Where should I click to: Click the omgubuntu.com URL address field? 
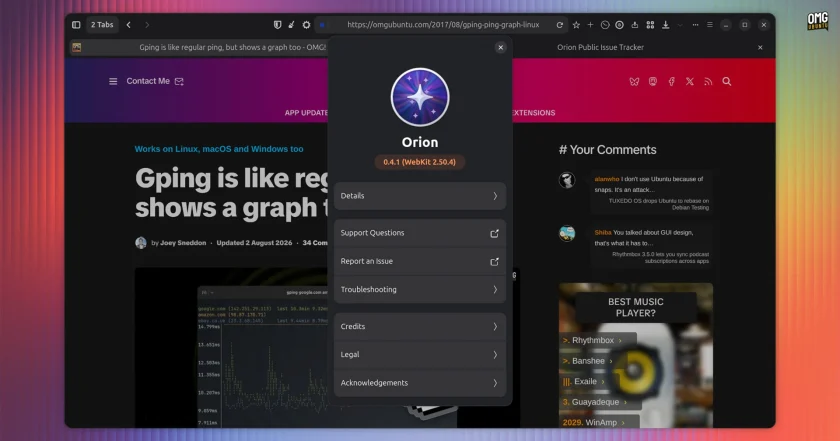coord(442,25)
